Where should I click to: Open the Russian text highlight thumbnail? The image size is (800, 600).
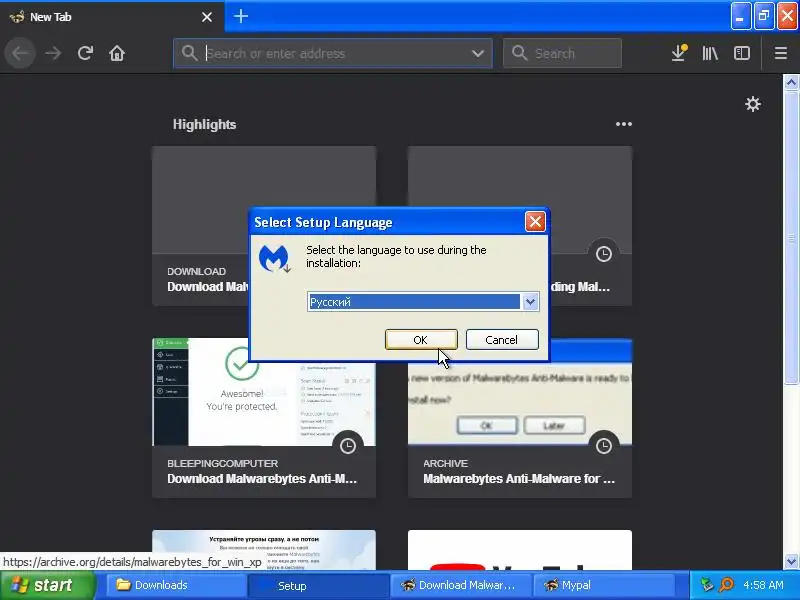point(264,550)
